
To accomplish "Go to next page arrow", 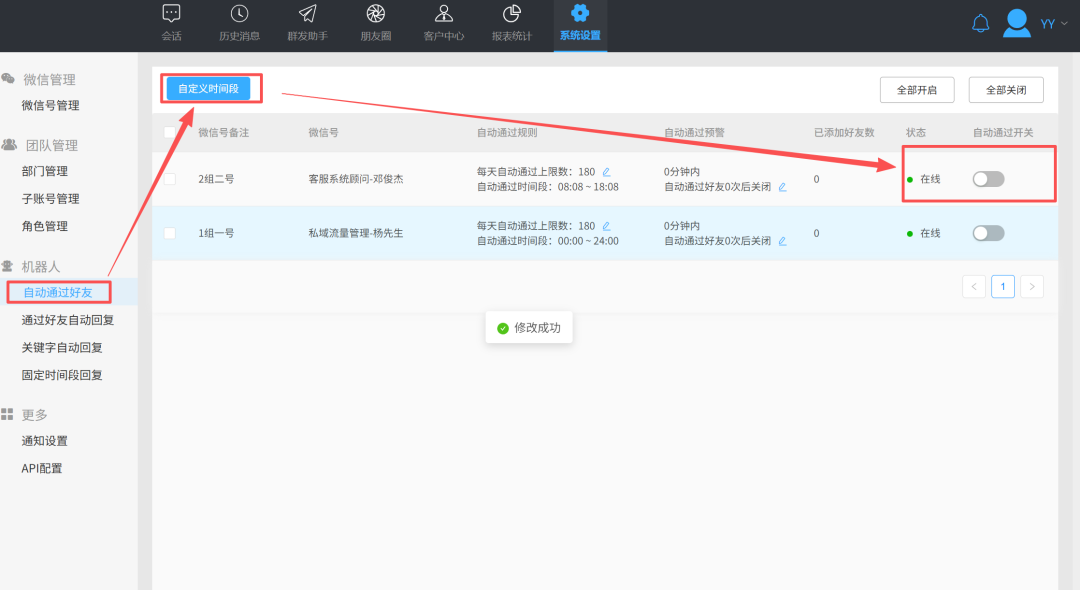I will (1032, 286).
